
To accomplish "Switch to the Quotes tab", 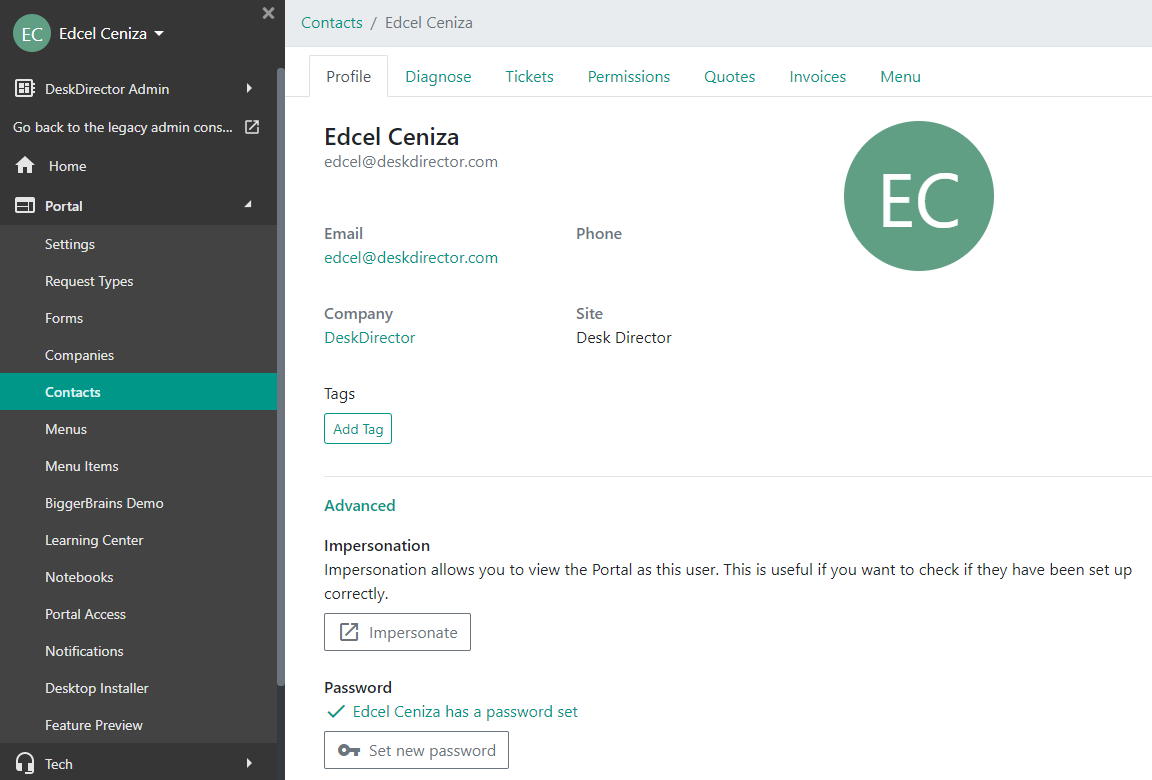I will coord(730,76).
